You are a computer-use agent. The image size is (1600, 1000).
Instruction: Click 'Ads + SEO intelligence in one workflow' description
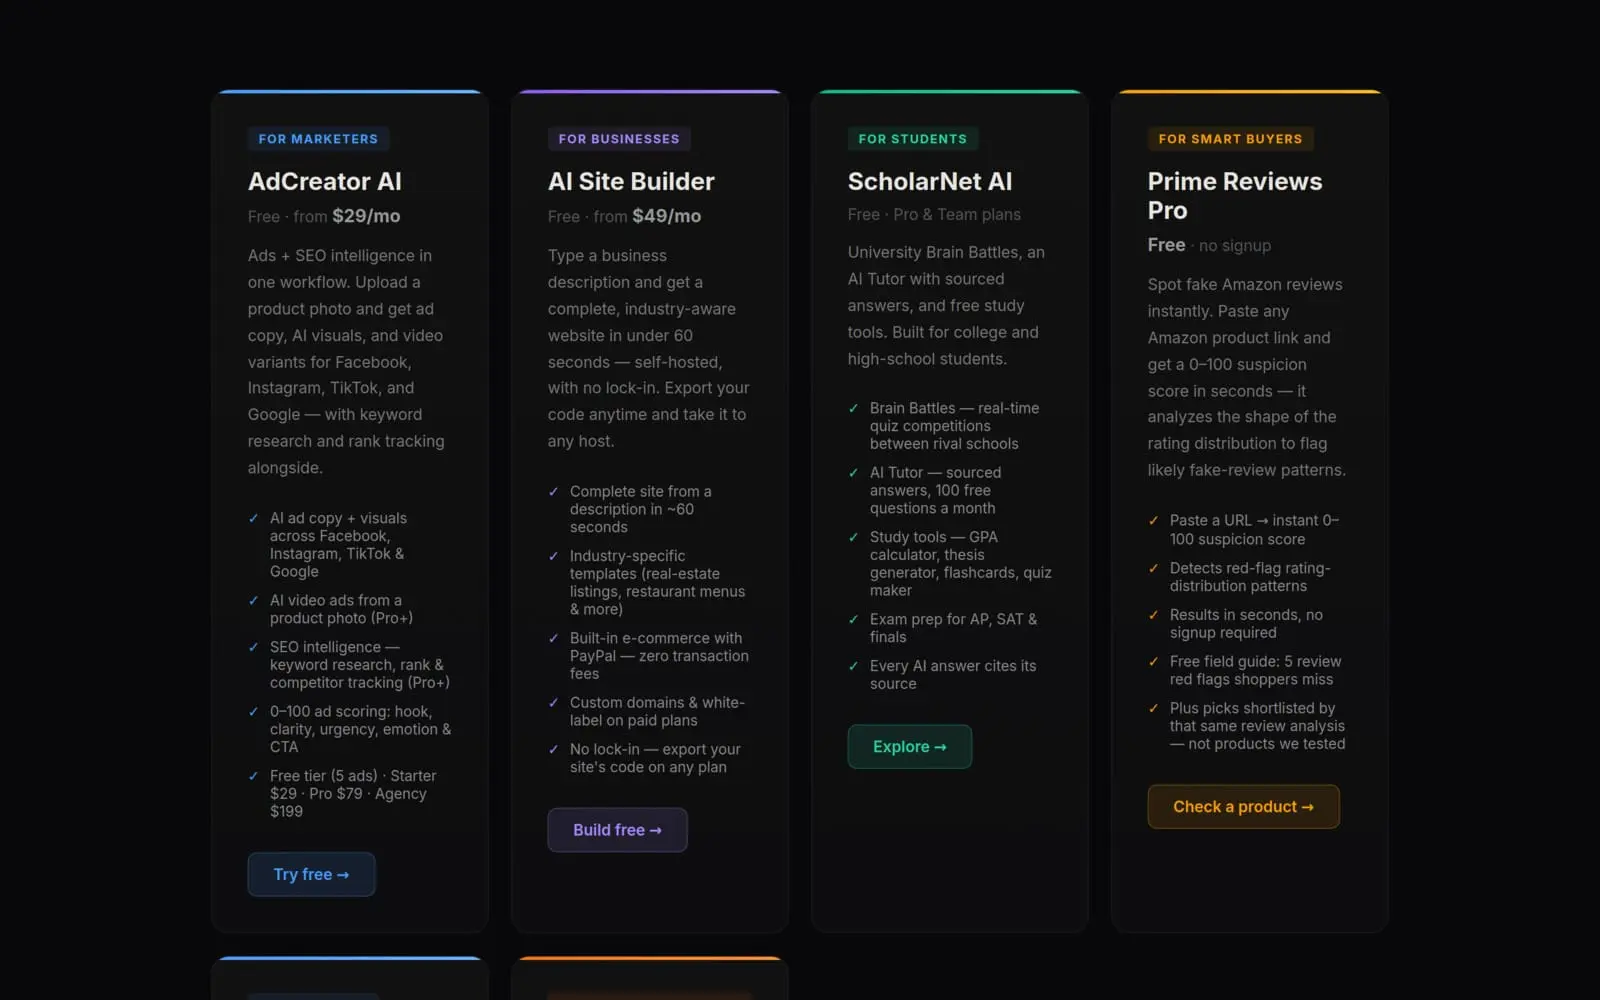346,362
